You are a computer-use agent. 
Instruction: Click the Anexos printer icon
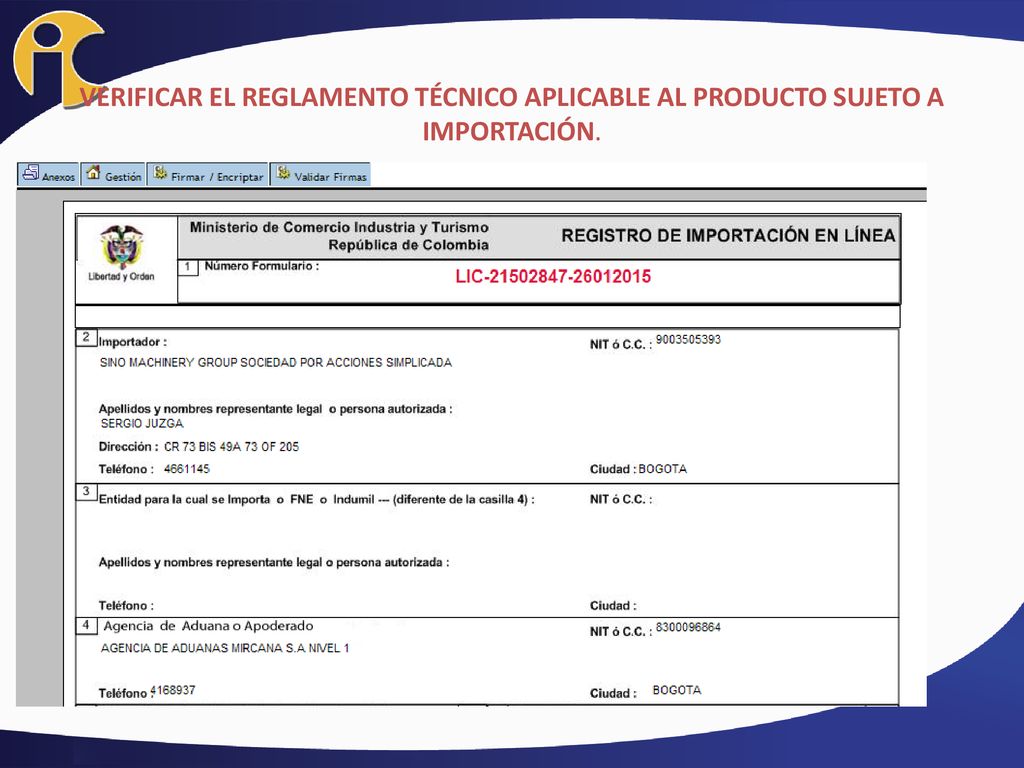(x=30, y=173)
